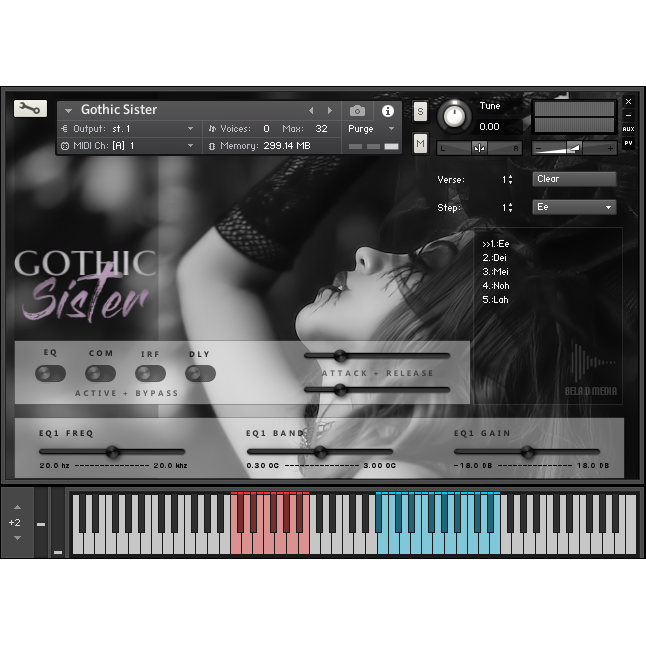
Task: Toggle the COM compressor switch
Action: click(101, 373)
